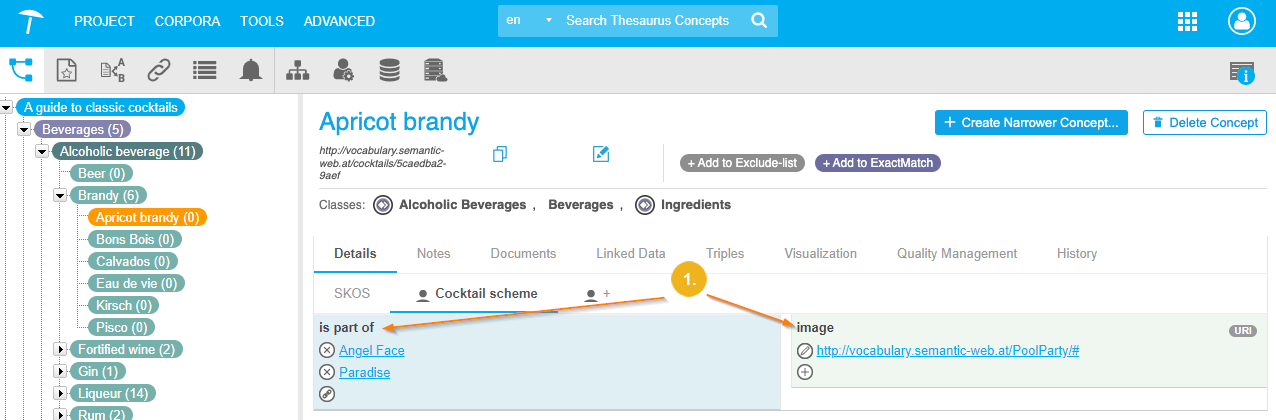1276x420 pixels.
Task: Click the notifications bell icon
Action: [250, 70]
